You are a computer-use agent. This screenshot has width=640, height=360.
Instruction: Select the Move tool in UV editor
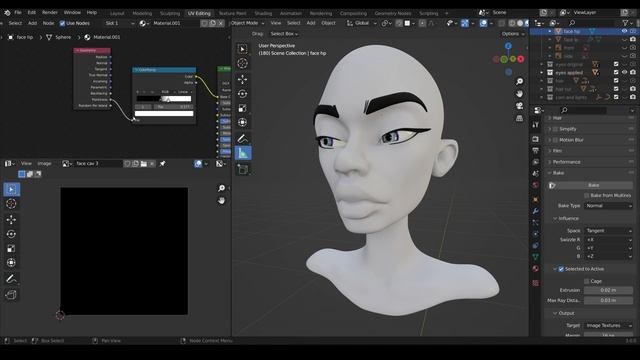[x=11, y=220]
